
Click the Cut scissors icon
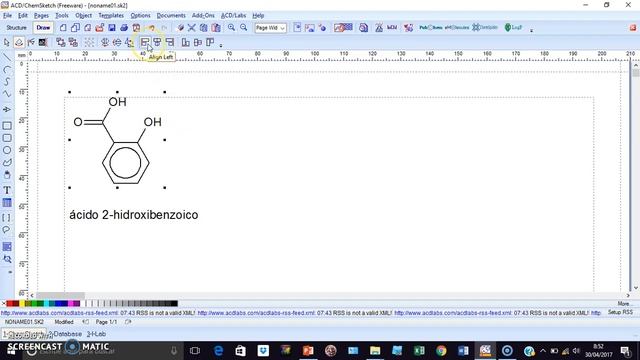191,28
